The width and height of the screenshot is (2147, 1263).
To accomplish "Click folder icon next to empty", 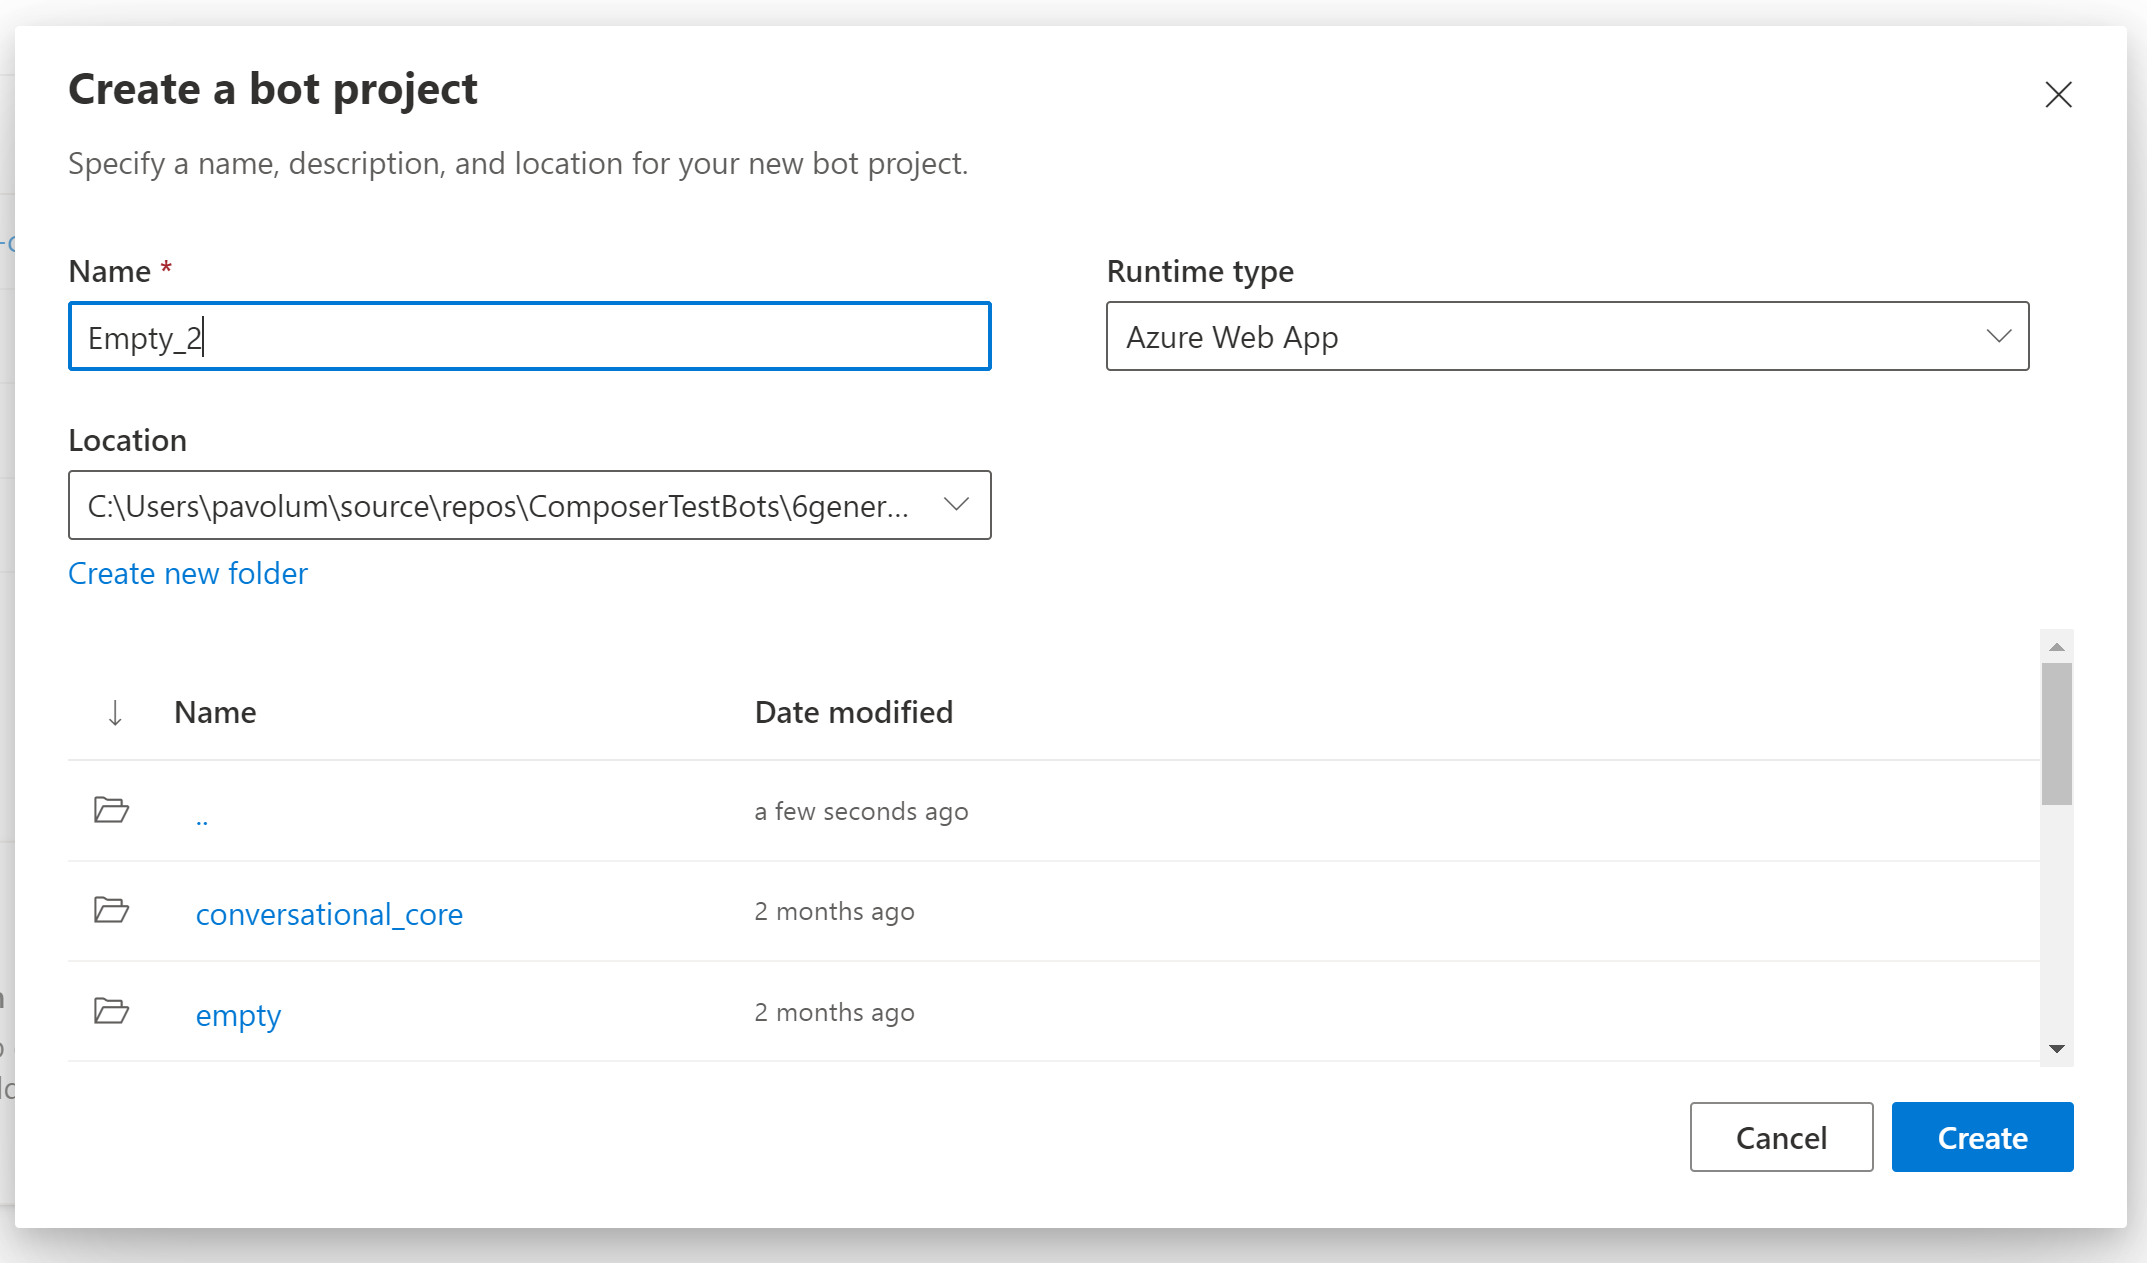I will coord(111,1011).
